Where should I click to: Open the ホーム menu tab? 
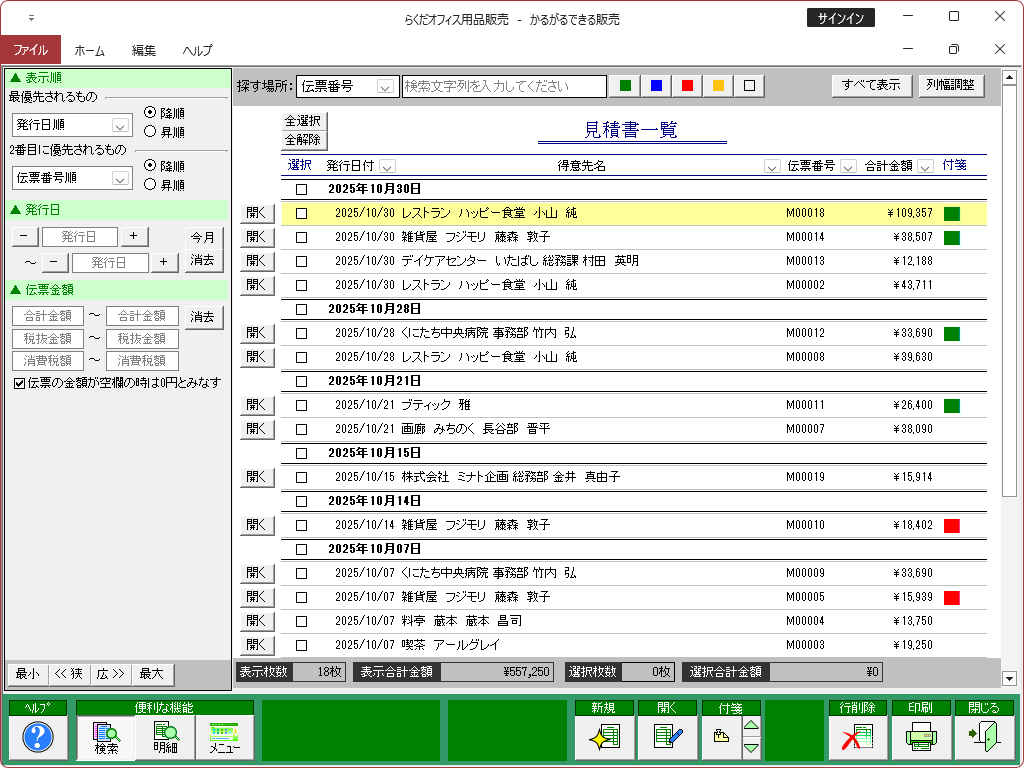click(90, 50)
